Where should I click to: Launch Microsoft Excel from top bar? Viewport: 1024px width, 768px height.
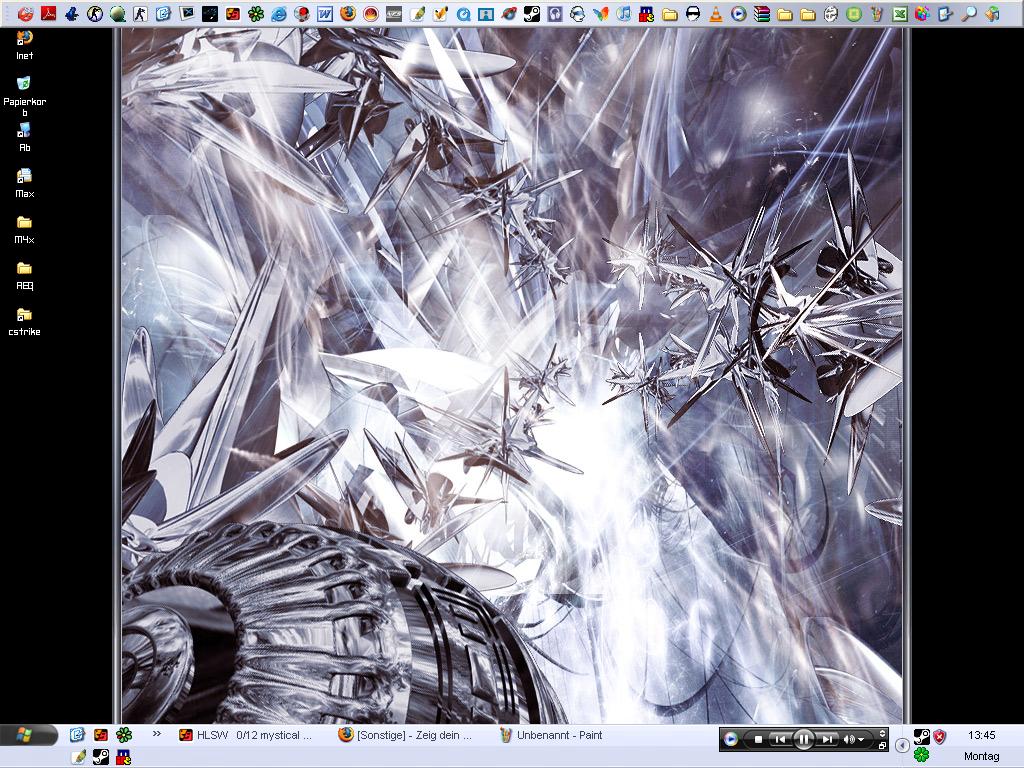[x=900, y=13]
